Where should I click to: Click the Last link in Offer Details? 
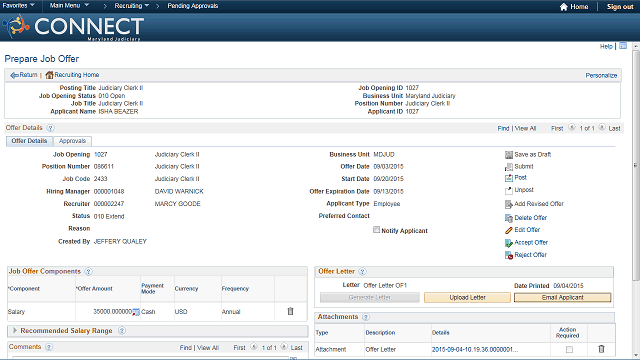click(614, 129)
